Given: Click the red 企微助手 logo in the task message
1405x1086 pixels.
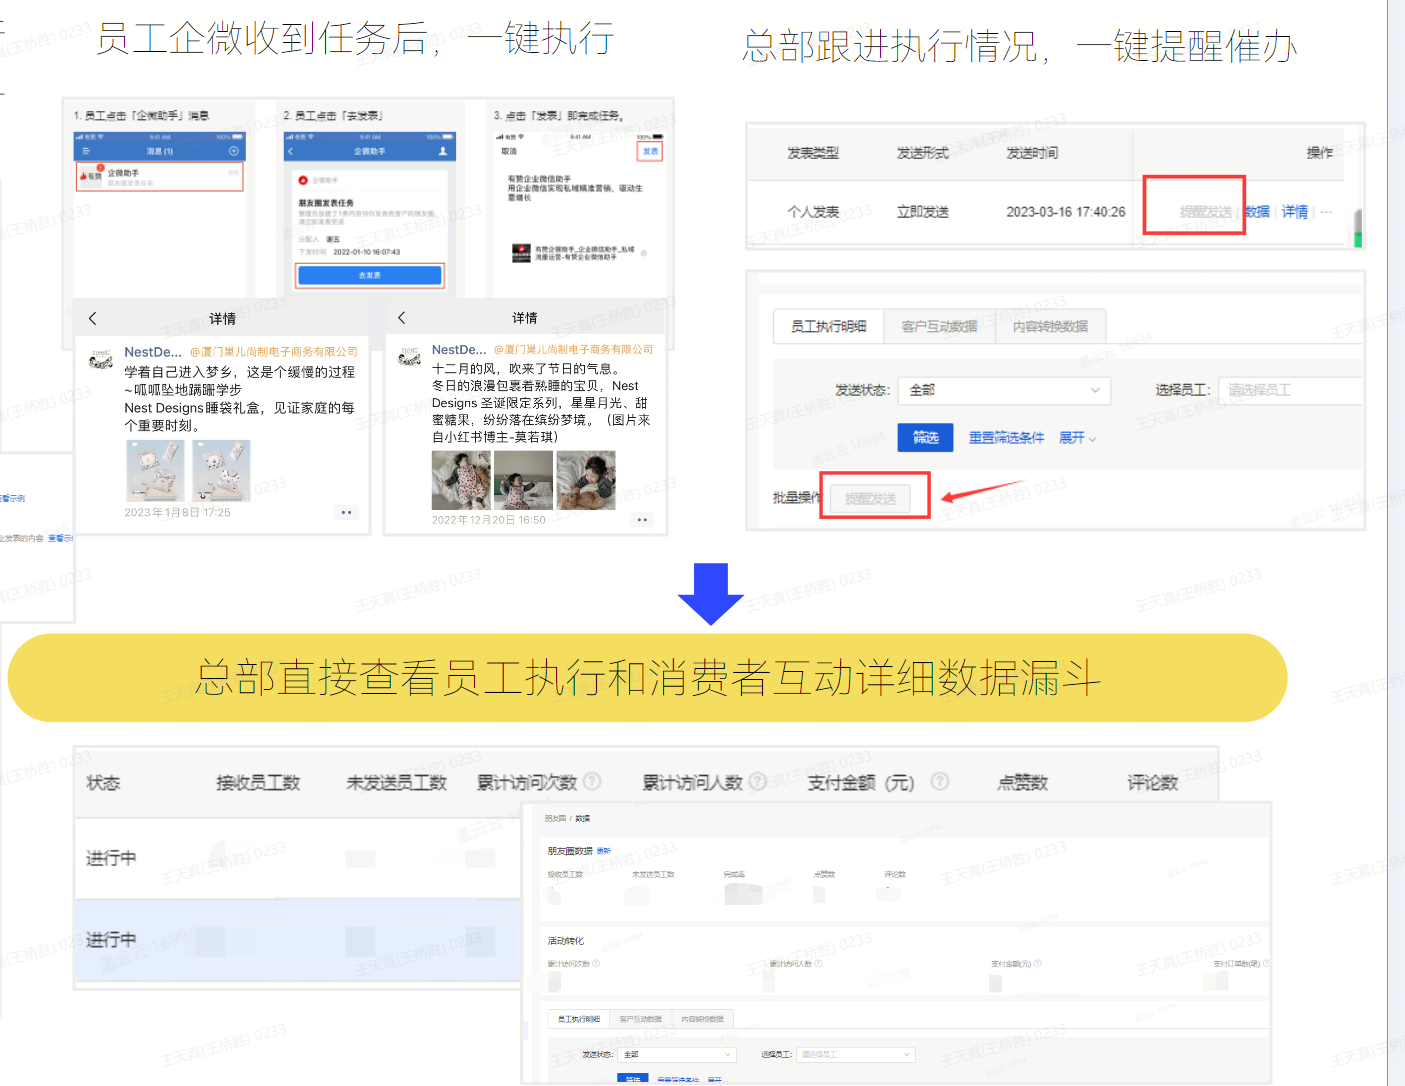Looking at the screenshot, I should coord(303,180).
